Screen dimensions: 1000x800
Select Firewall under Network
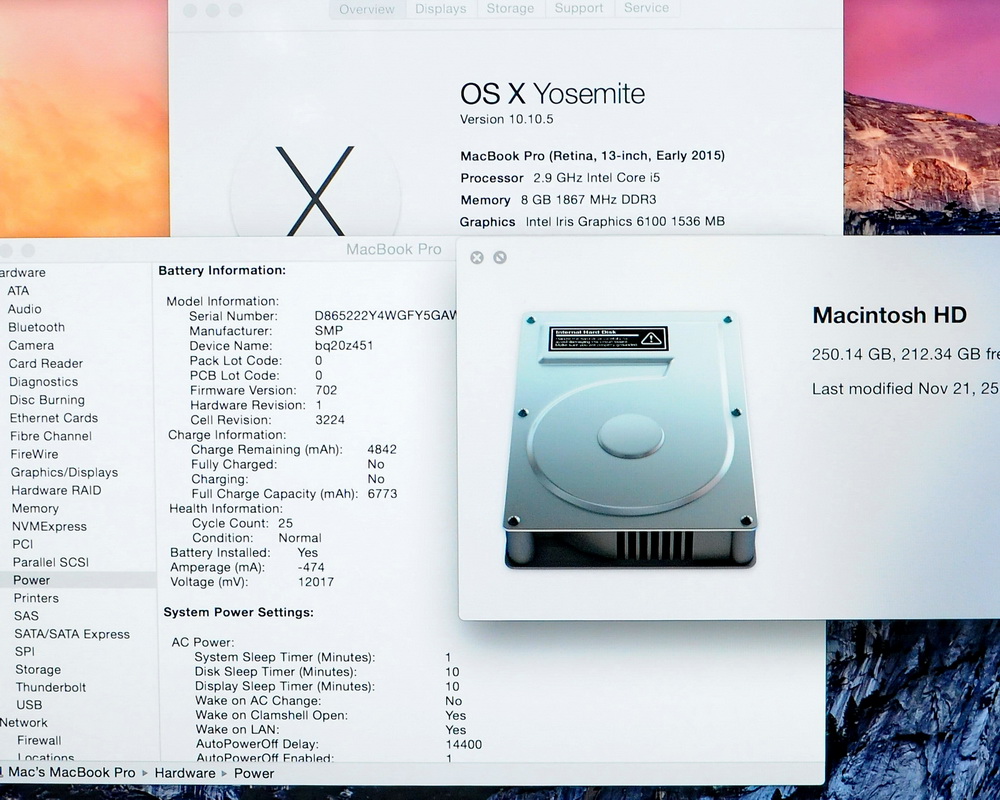click(x=39, y=741)
